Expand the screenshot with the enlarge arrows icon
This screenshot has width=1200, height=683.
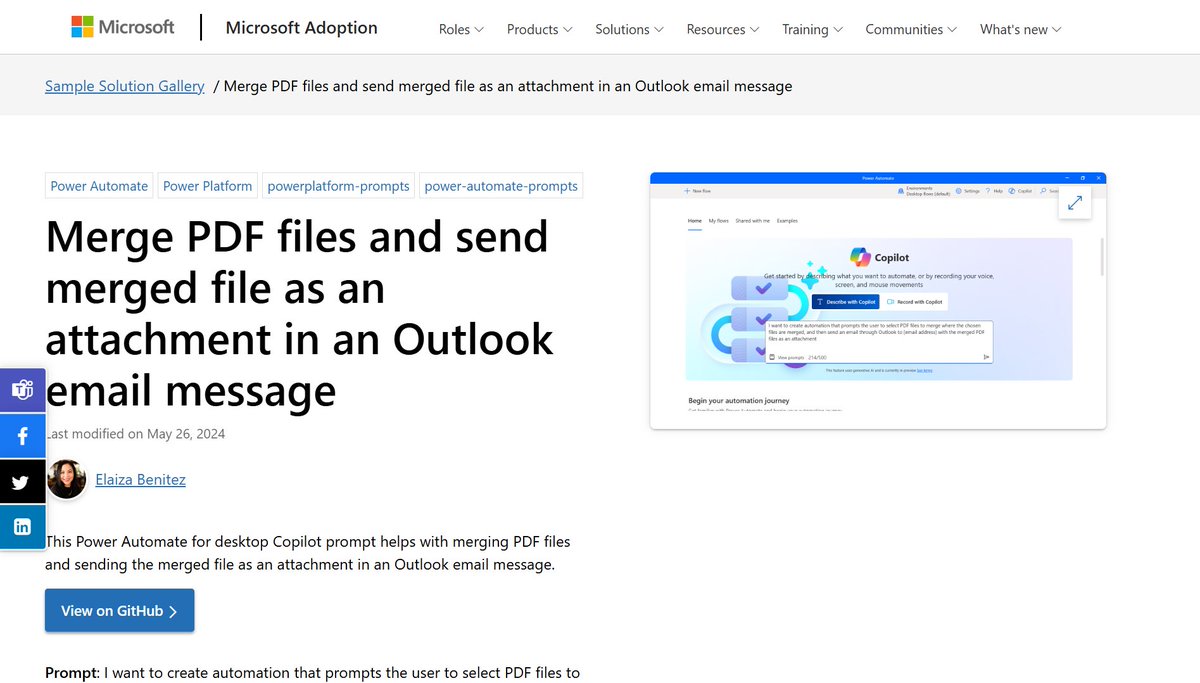(1075, 202)
